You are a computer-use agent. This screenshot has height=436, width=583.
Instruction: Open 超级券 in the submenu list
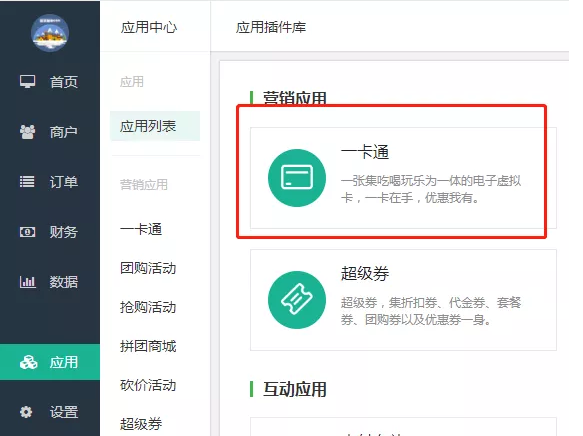coord(141,424)
